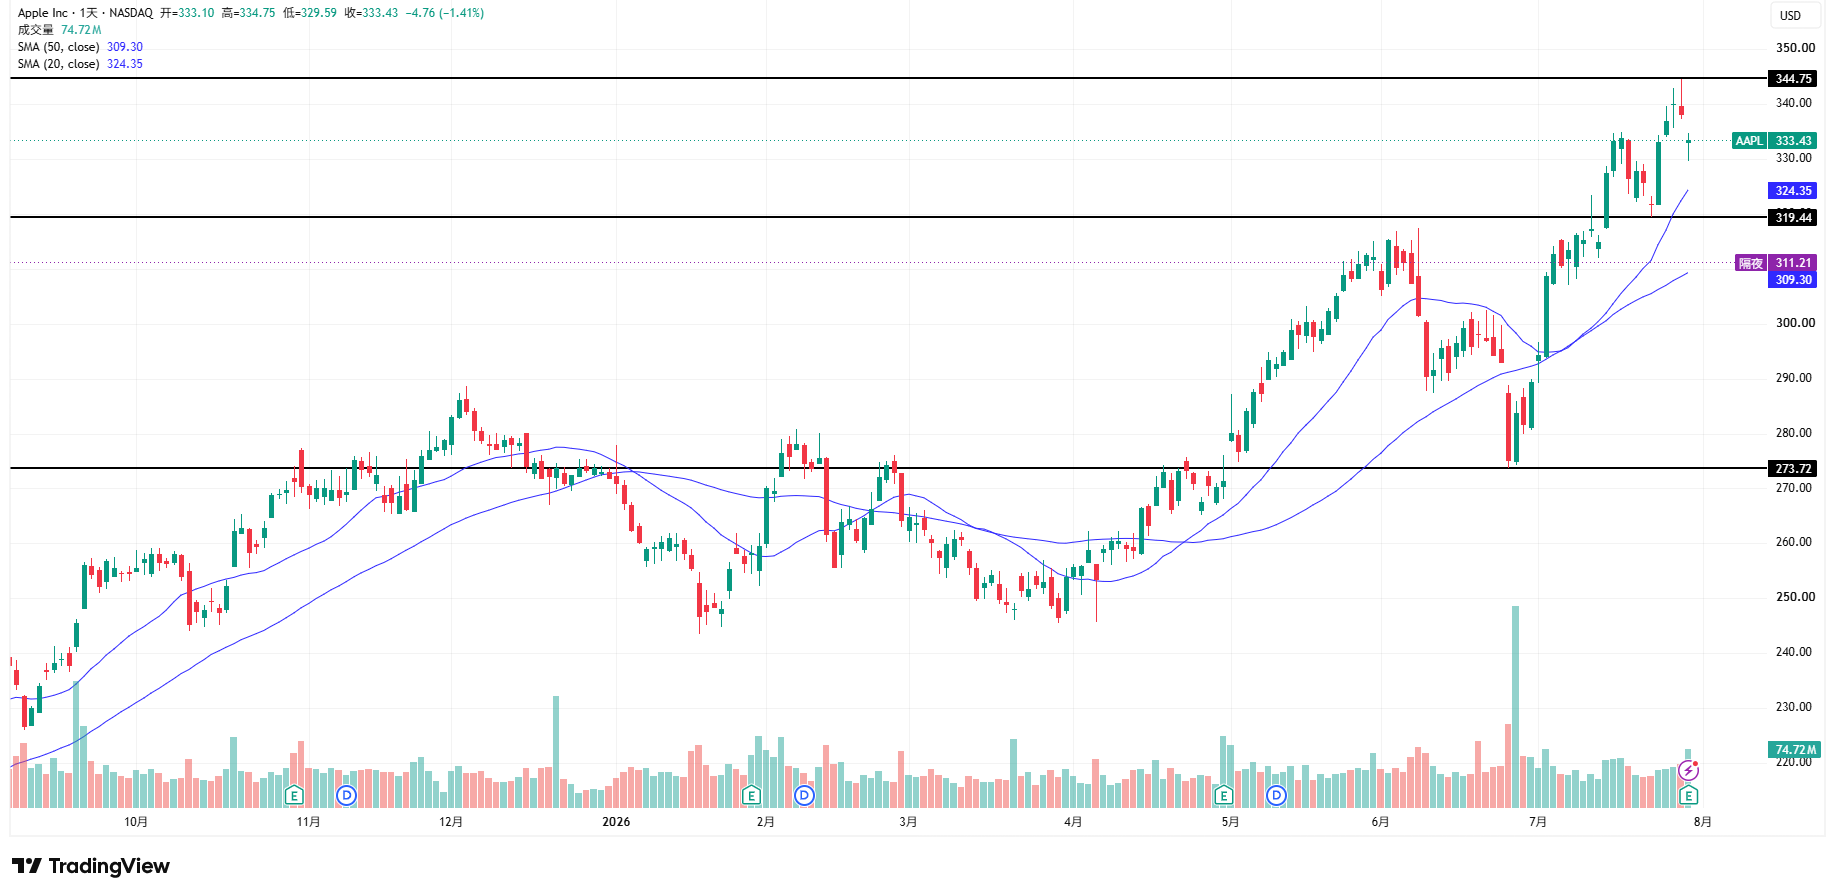
Task: Click the 3月 time axis label
Action: pos(908,822)
